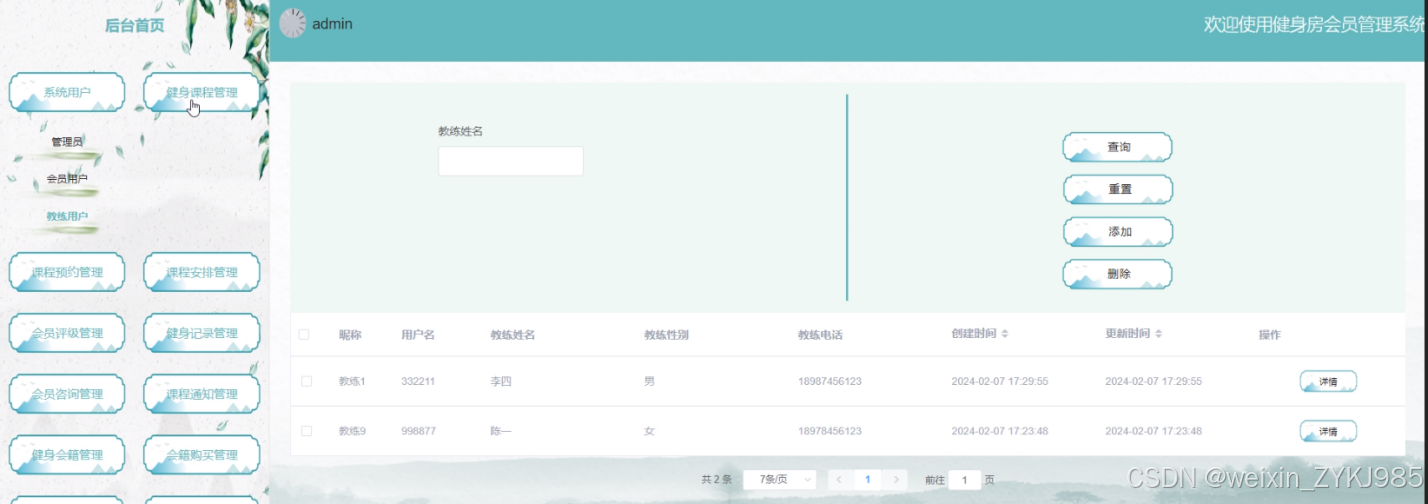This screenshot has height=504, width=1428.
Task: Click the 教练电话 column header
Action: coord(820,335)
